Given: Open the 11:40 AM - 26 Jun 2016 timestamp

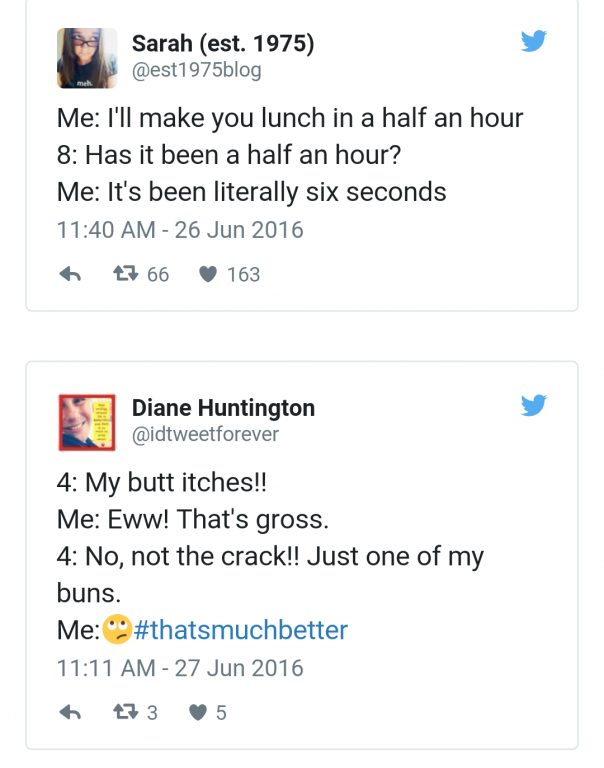Looking at the screenshot, I should 180,229.
